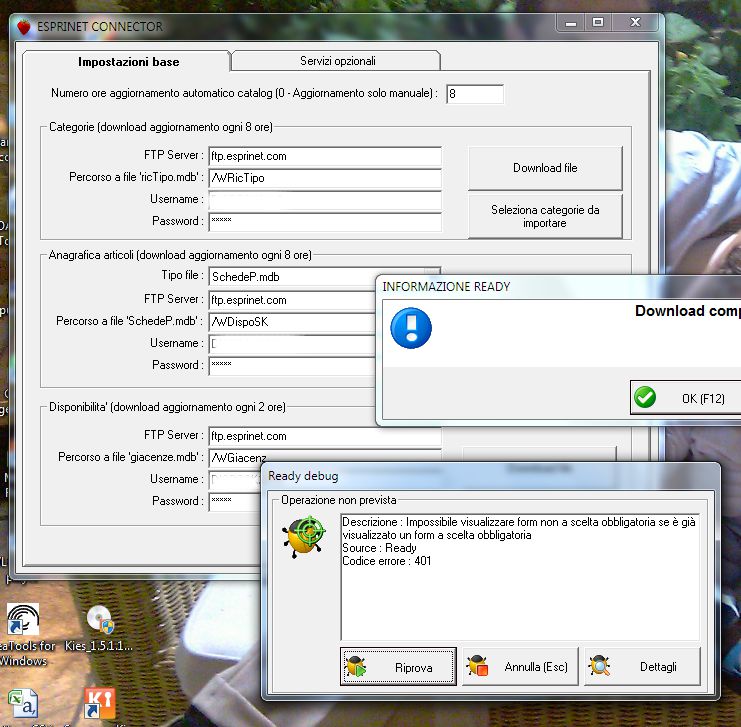The image size is (741, 727).
Task: Click Seleziona categorie da importare button
Action: [x=545, y=216]
